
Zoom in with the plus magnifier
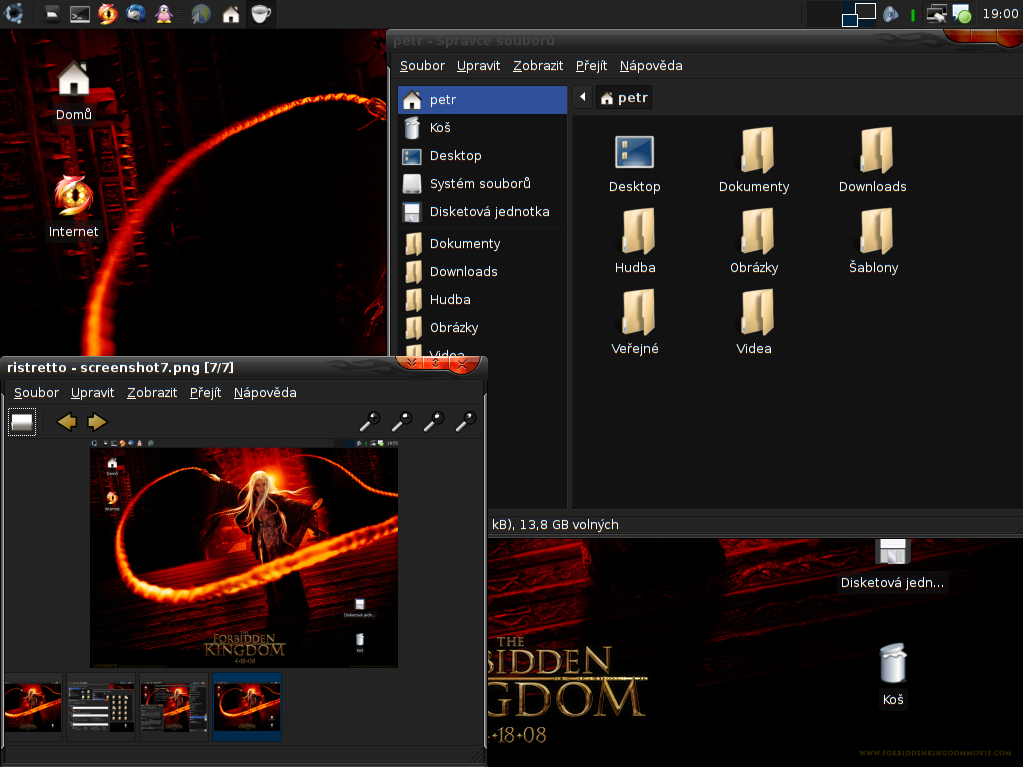coord(370,422)
